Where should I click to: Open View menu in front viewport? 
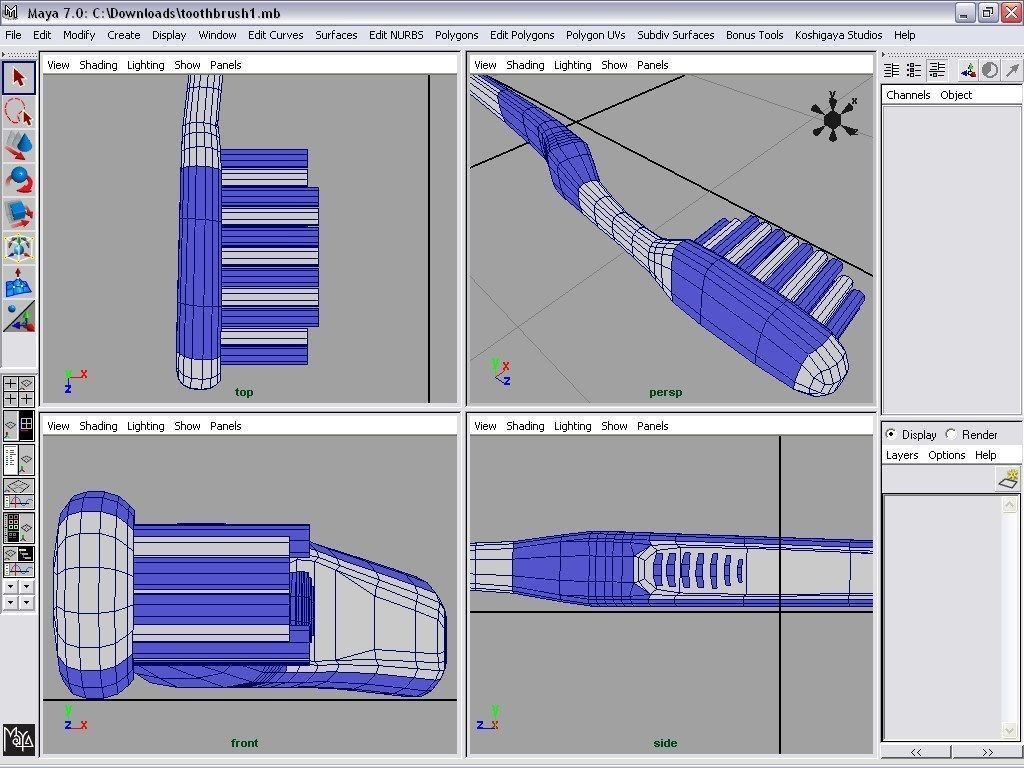point(58,426)
